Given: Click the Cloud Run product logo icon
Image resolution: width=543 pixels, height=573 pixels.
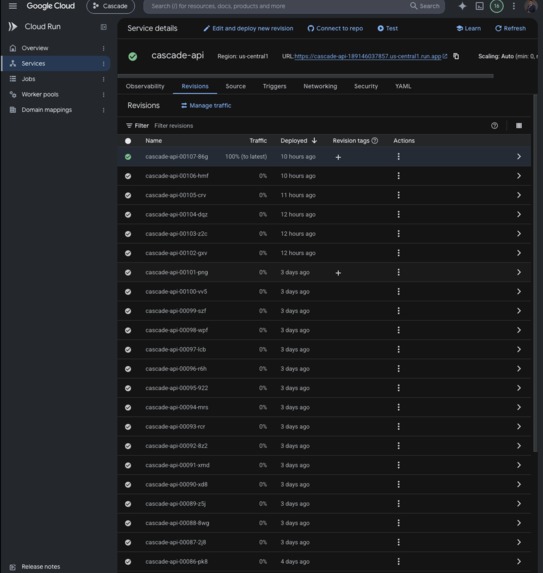Looking at the screenshot, I should pos(13,26).
